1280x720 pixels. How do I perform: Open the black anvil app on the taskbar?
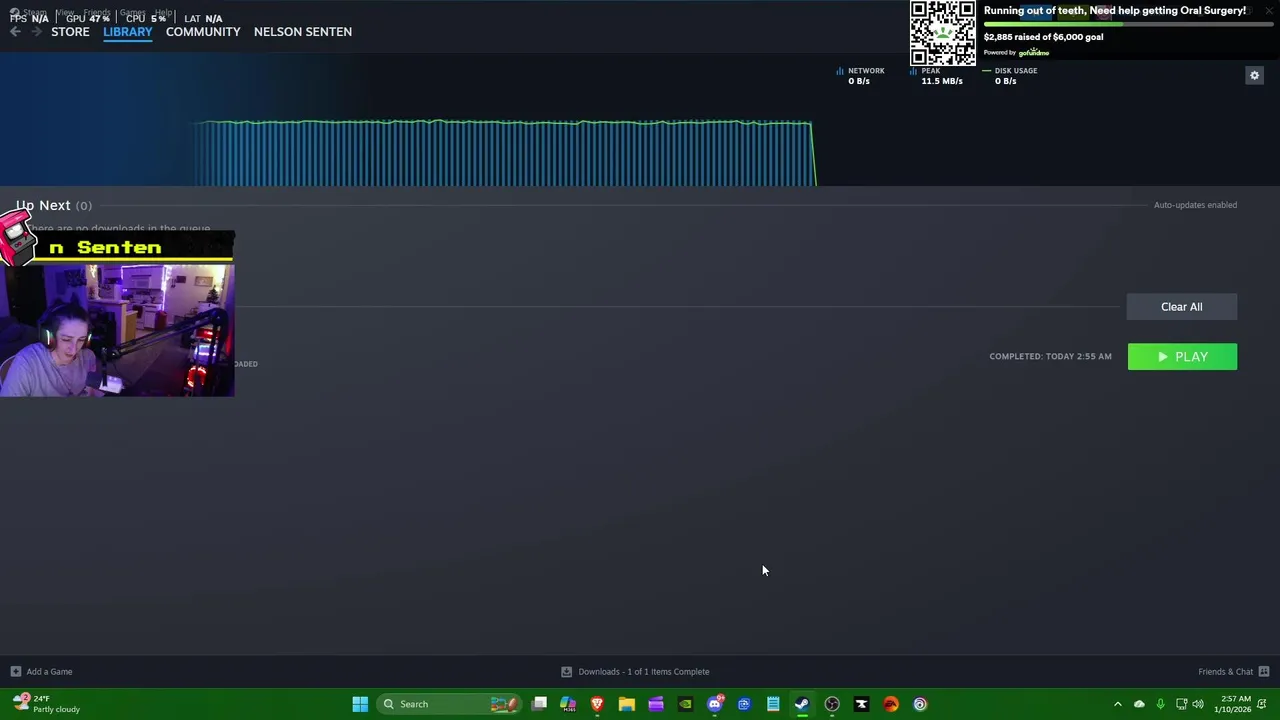point(861,704)
